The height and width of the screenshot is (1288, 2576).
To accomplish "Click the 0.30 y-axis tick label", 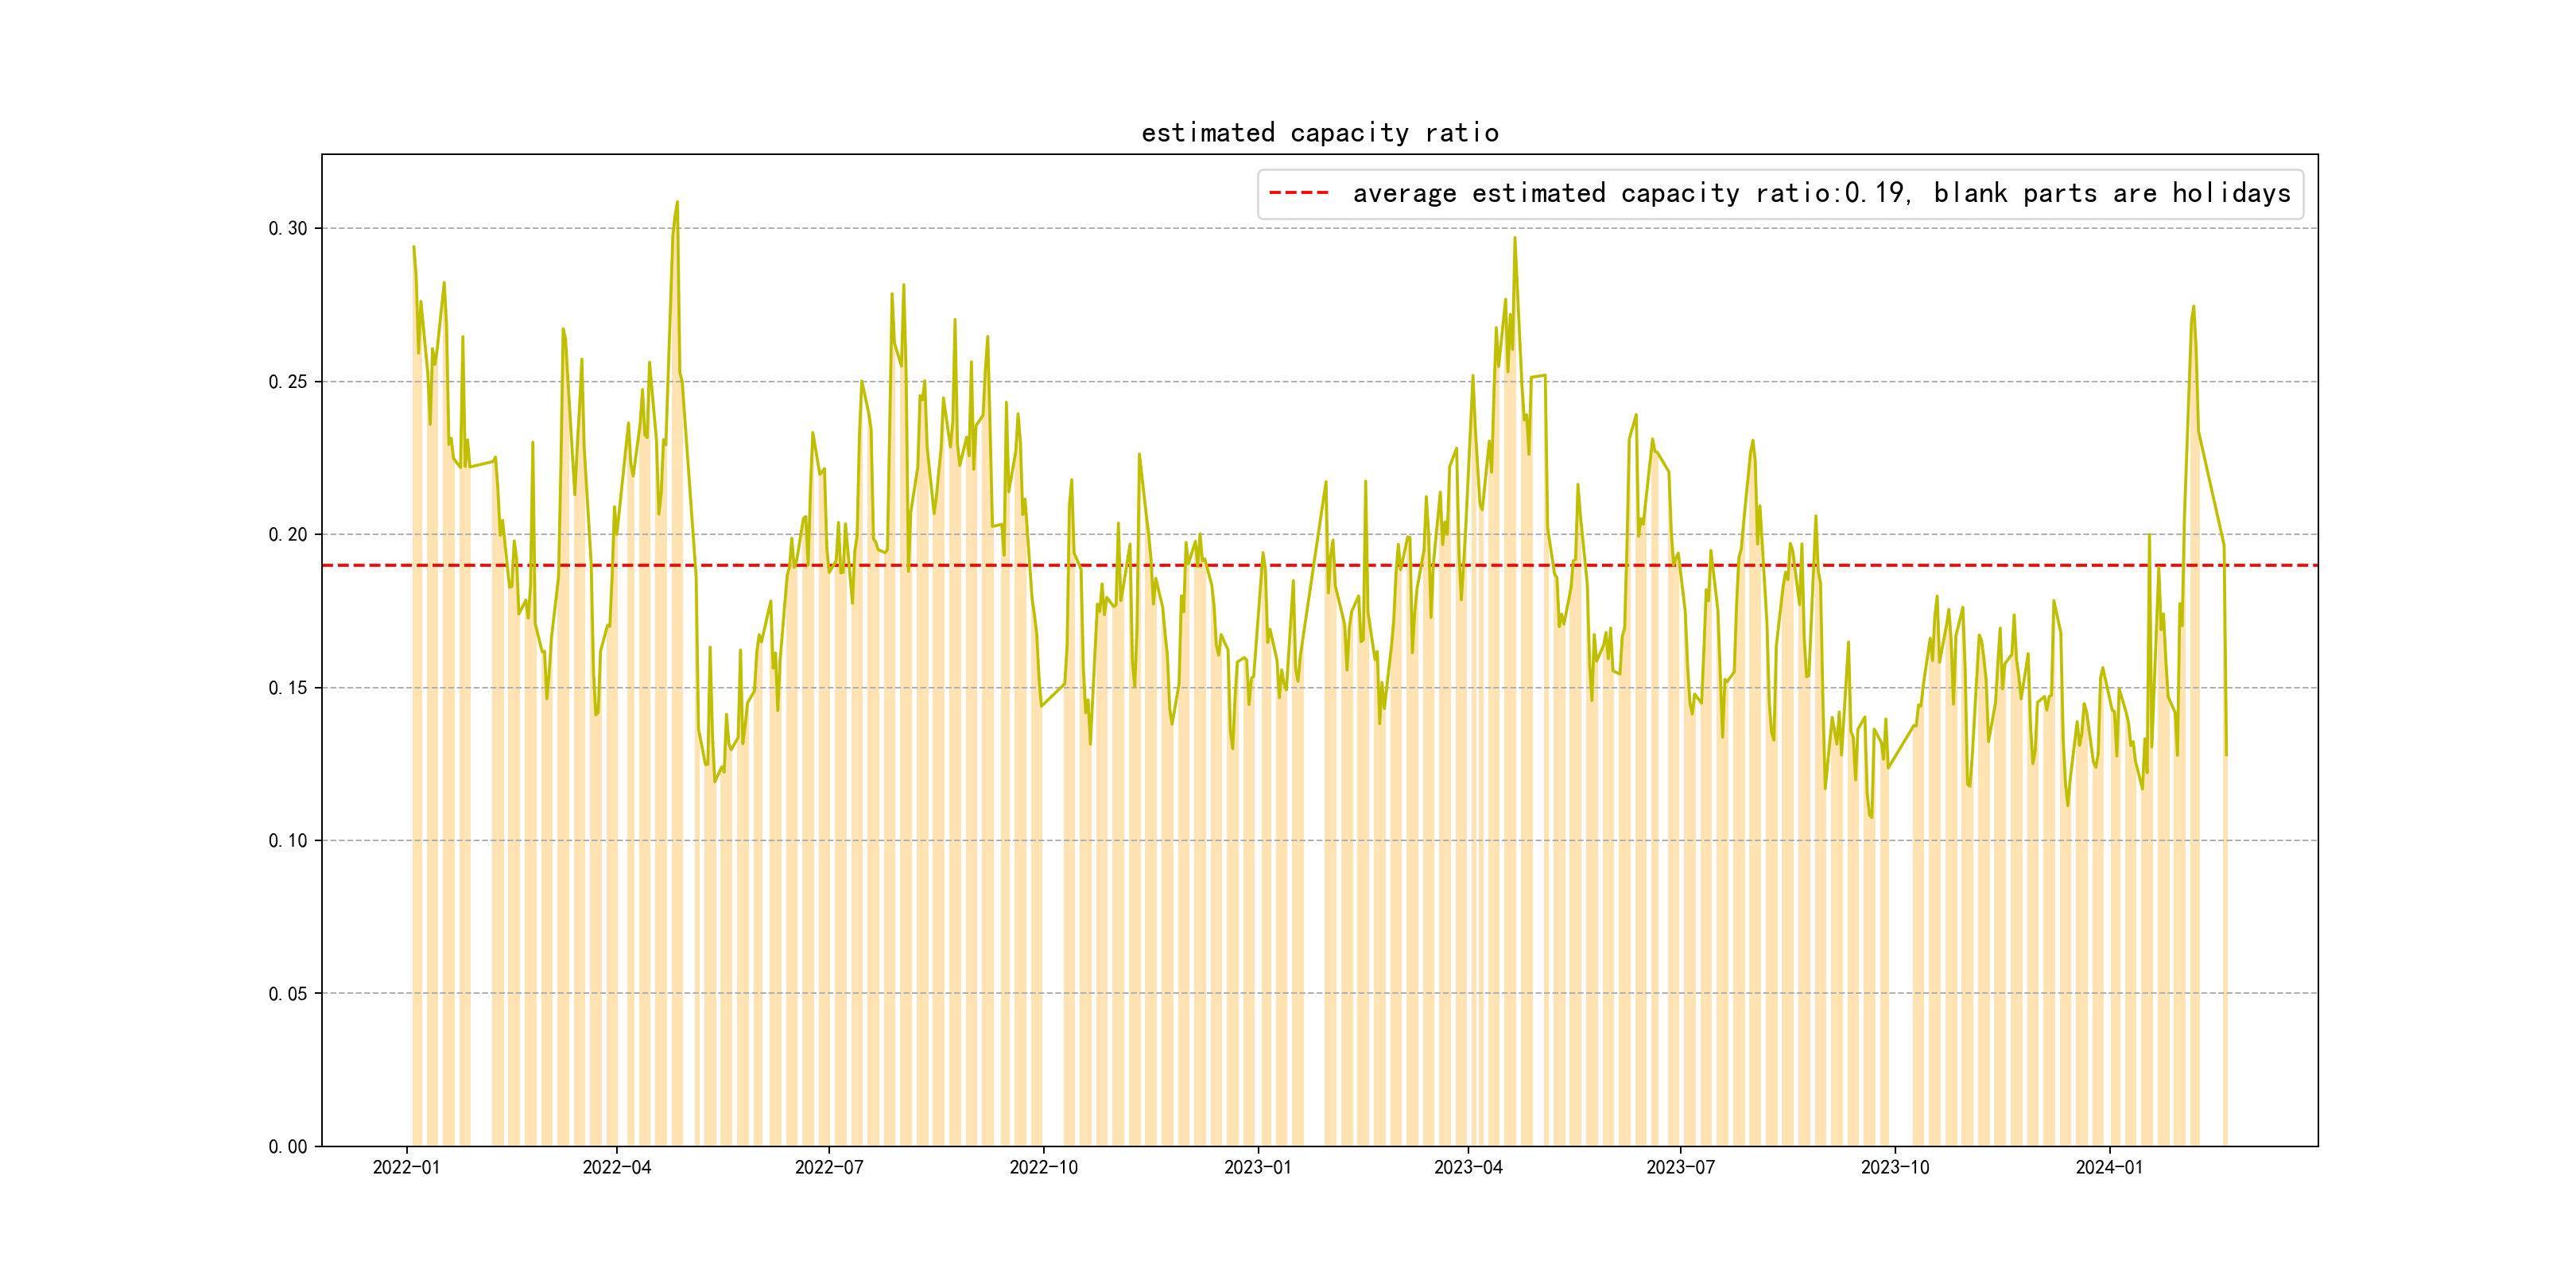I will coord(288,229).
